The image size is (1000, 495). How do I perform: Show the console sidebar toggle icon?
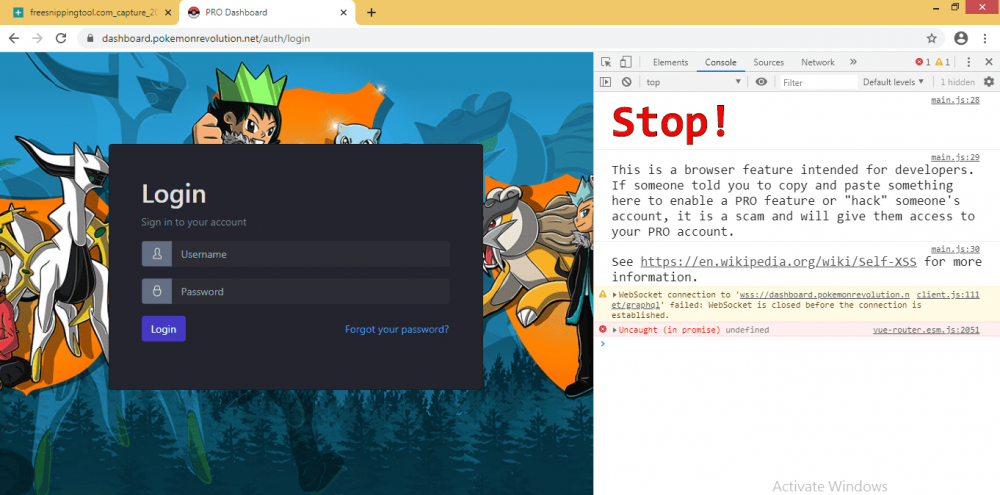[x=606, y=82]
